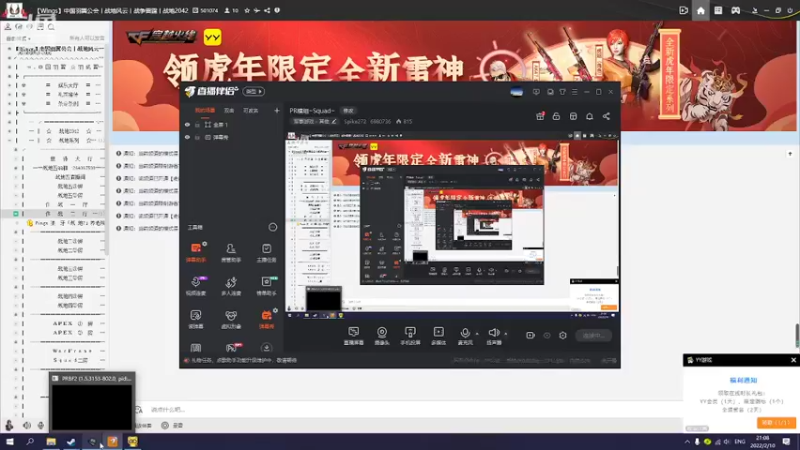800x450 pixels.
Task: Select the 全屏 1 source row
Action: pyautogui.click(x=232, y=124)
